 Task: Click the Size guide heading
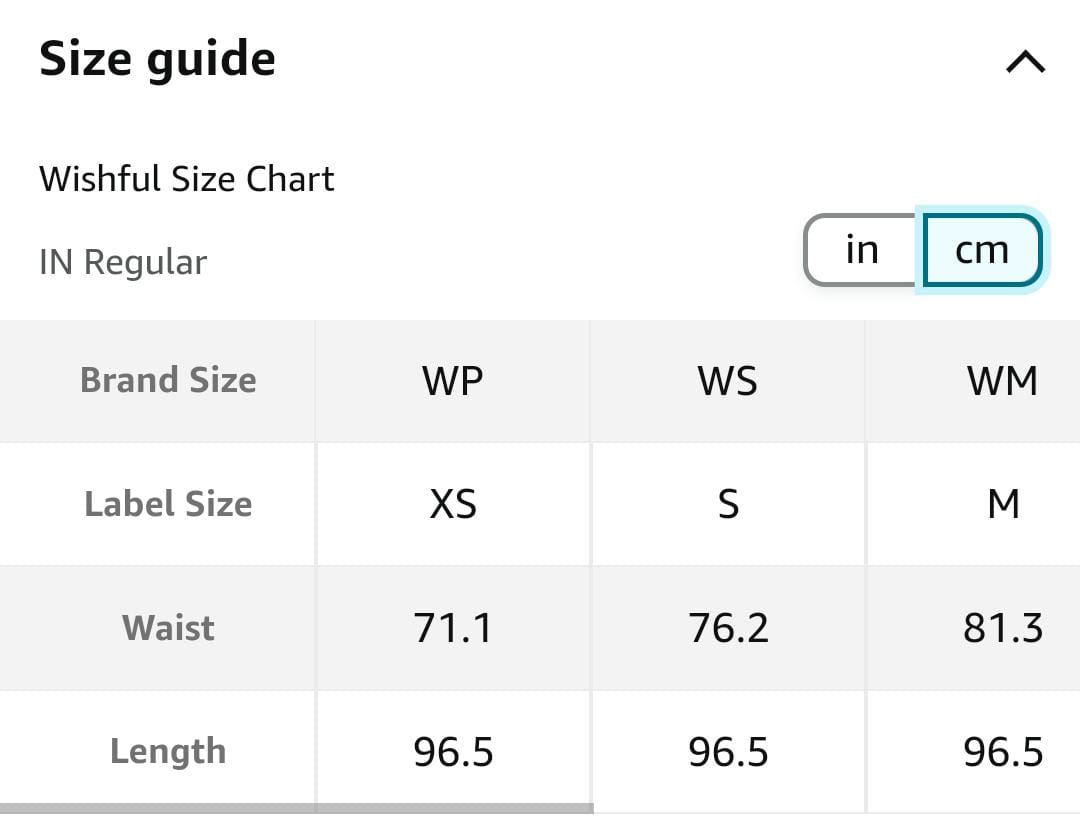(157, 59)
